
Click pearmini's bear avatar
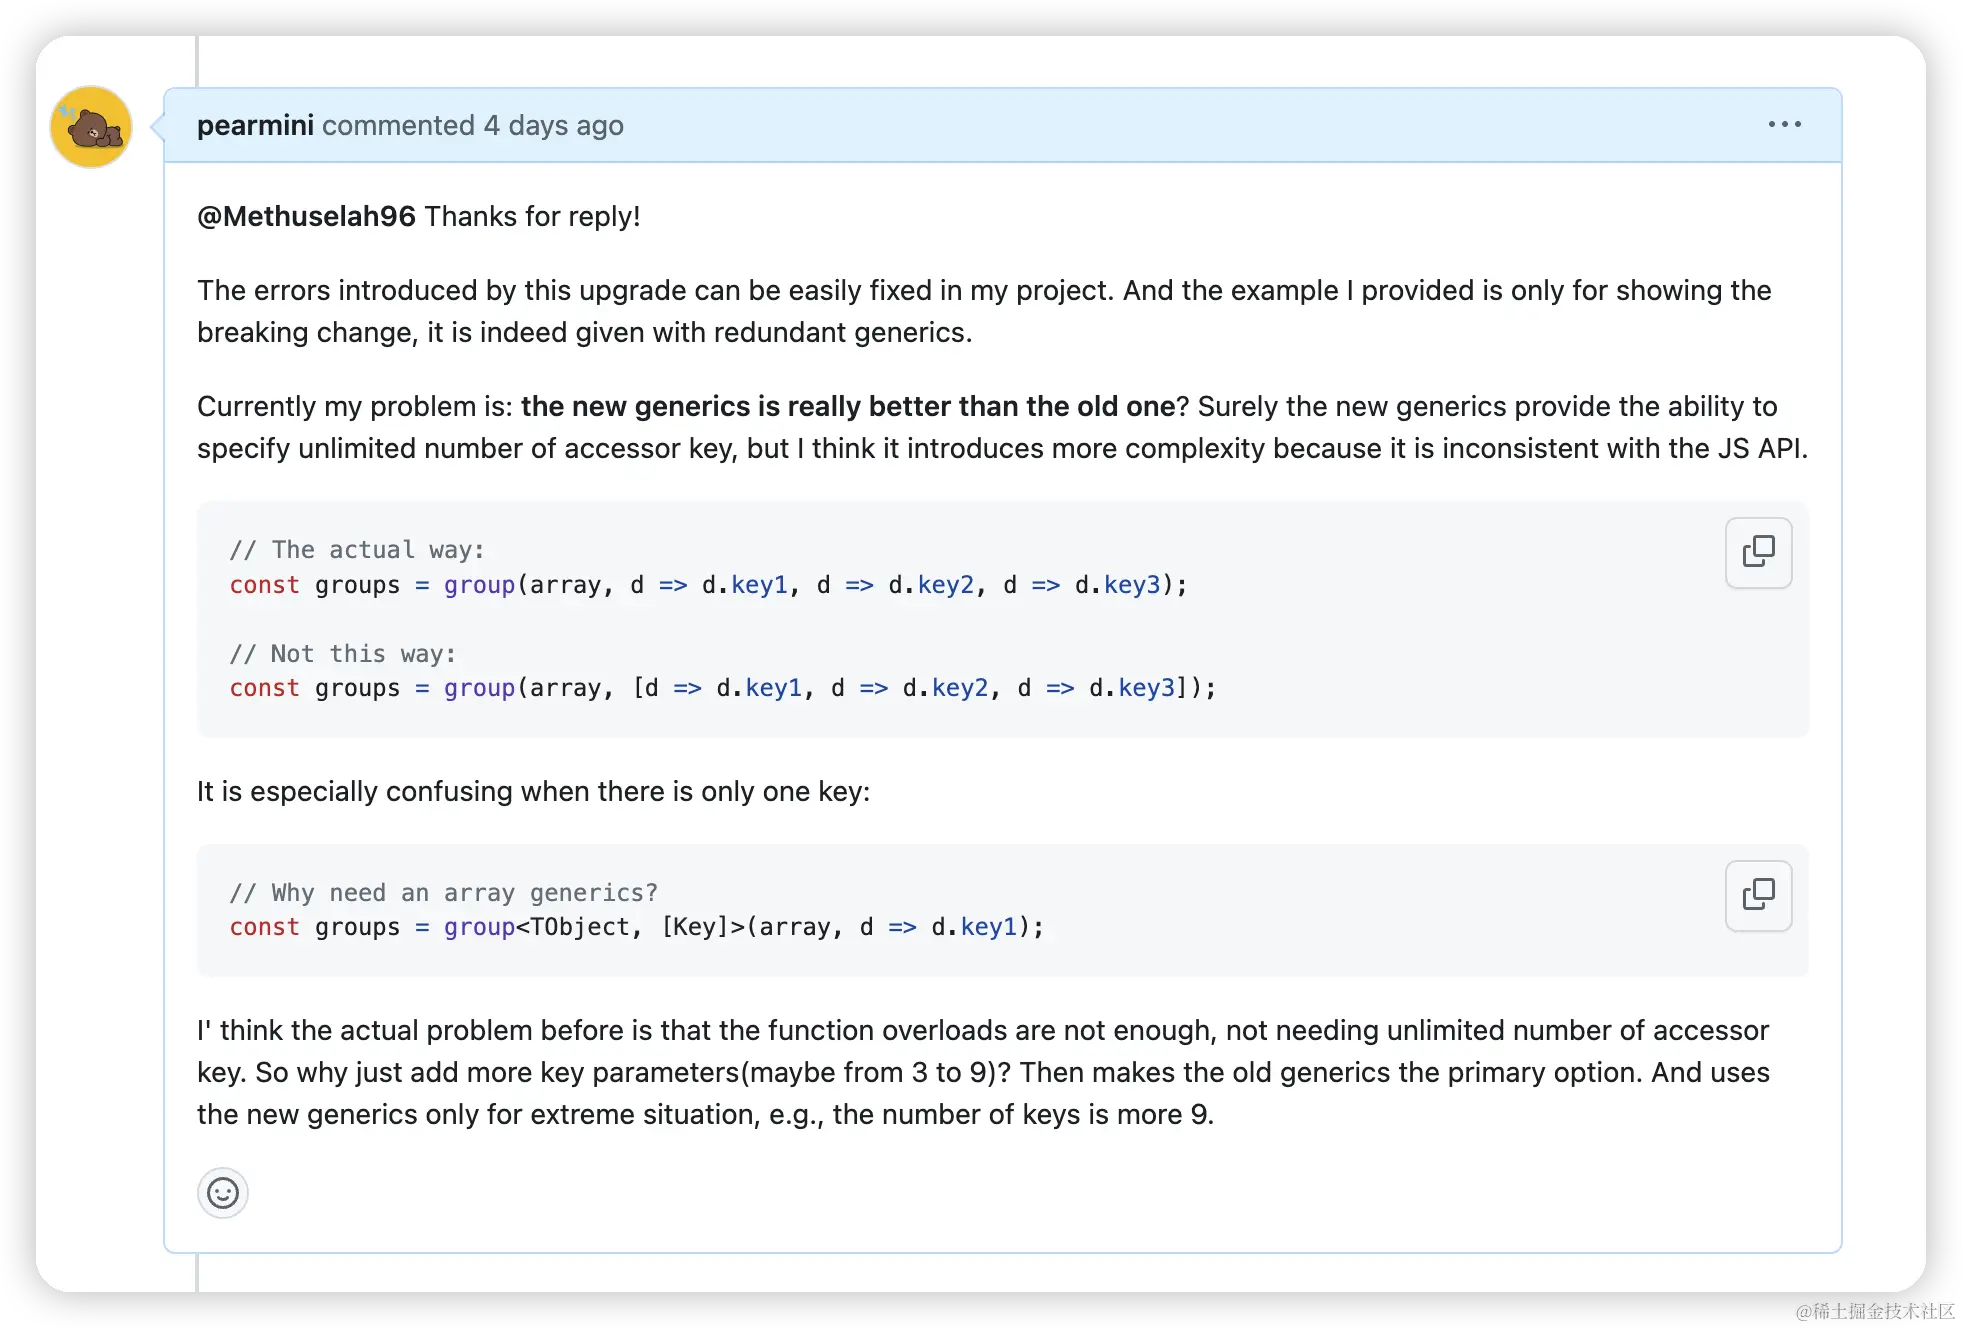[x=91, y=127]
